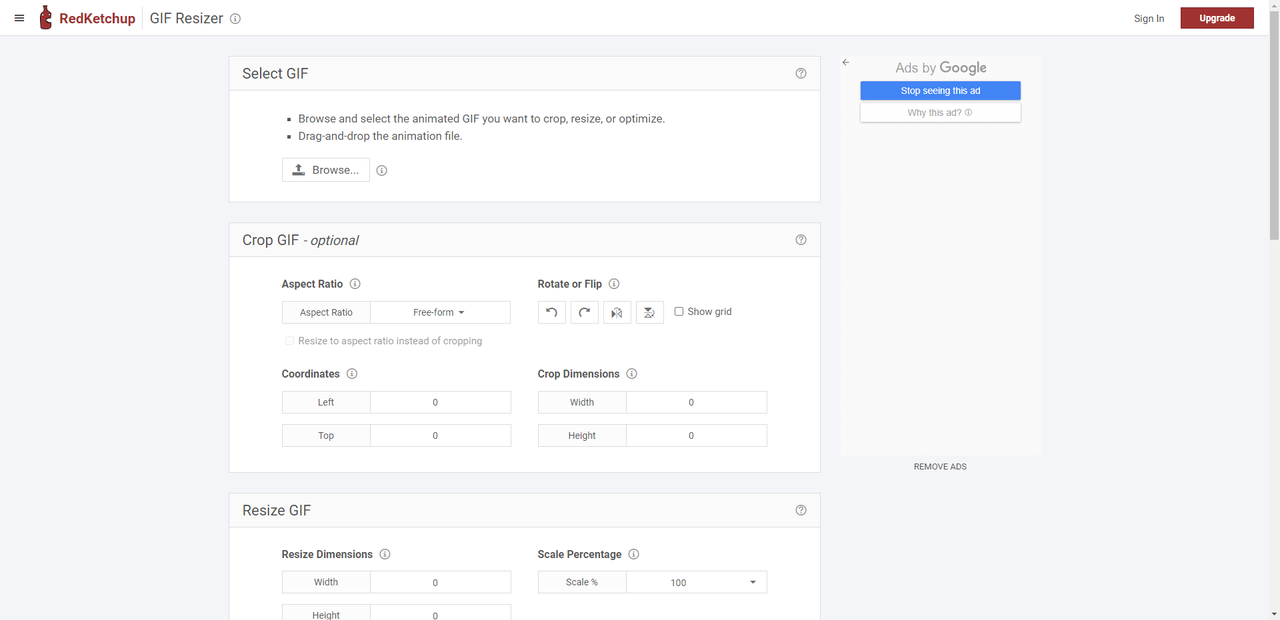
Task: Flip the GIF horizontally
Action: click(617, 312)
